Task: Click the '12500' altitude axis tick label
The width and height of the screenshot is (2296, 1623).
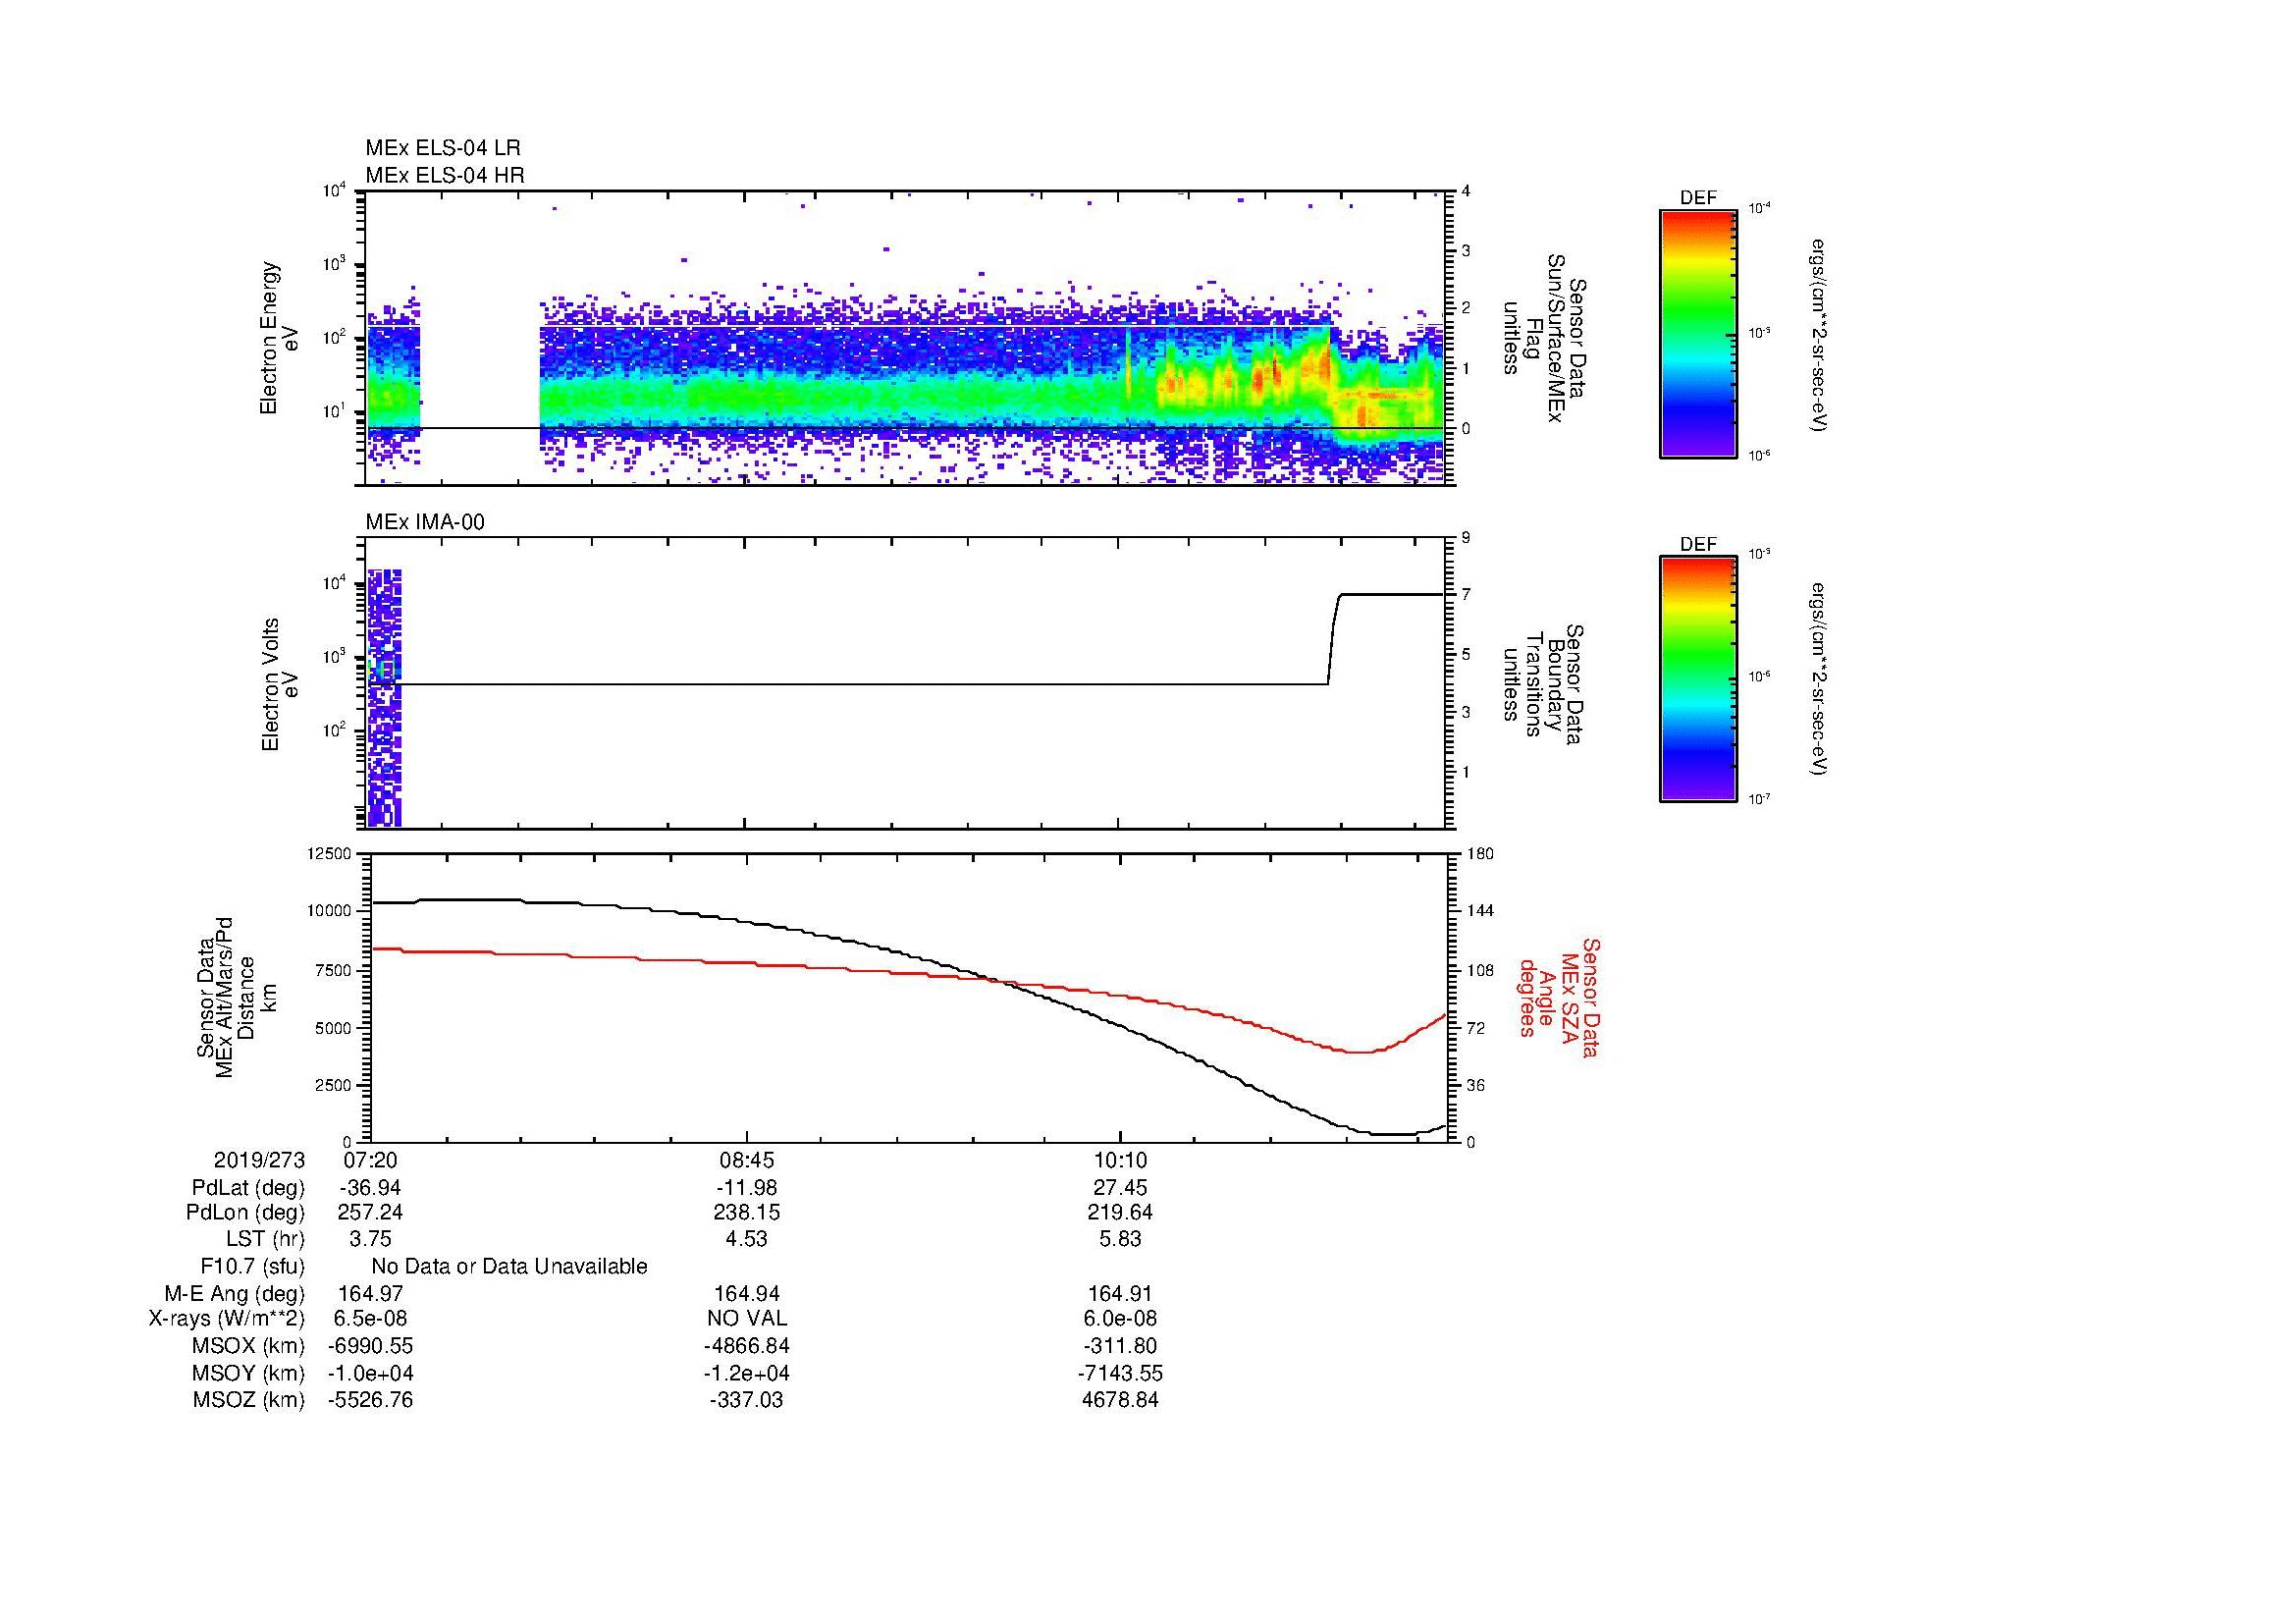Action: (331, 854)
